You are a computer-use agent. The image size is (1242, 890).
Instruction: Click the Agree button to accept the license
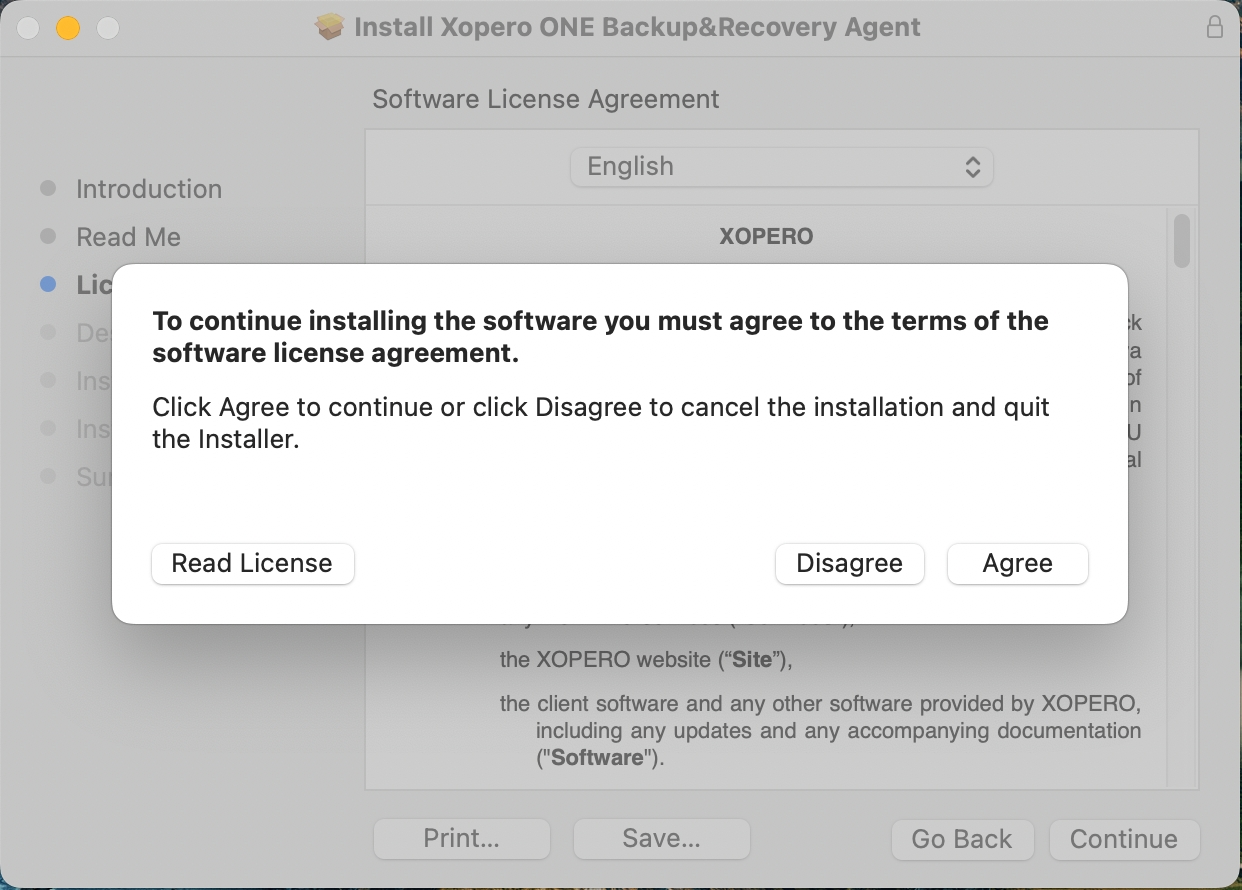pos(1017,563)
